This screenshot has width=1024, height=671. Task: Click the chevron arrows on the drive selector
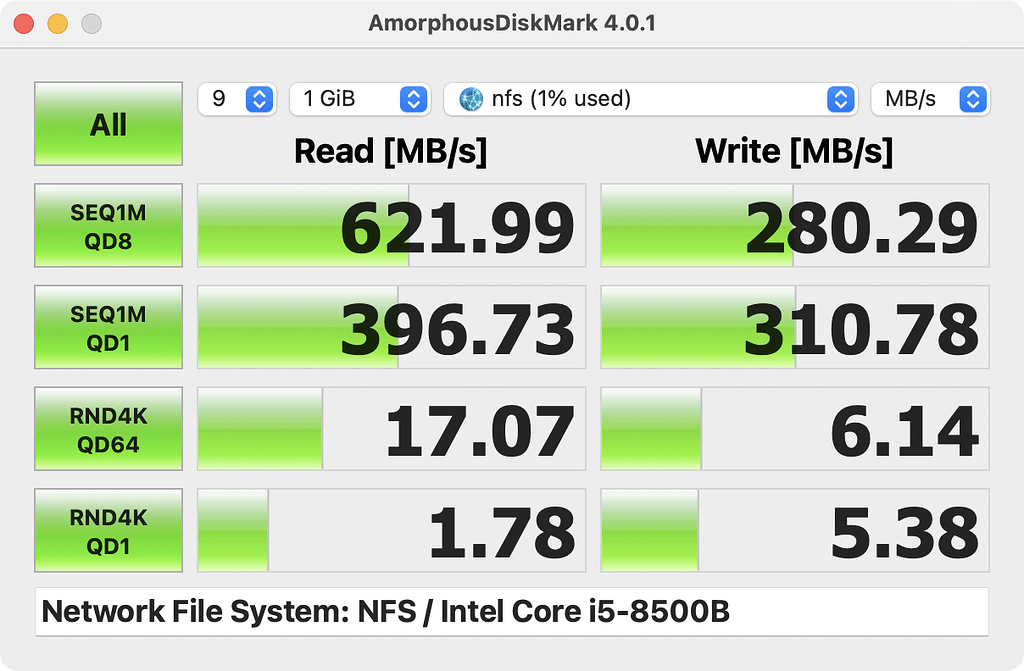[843, 99]
